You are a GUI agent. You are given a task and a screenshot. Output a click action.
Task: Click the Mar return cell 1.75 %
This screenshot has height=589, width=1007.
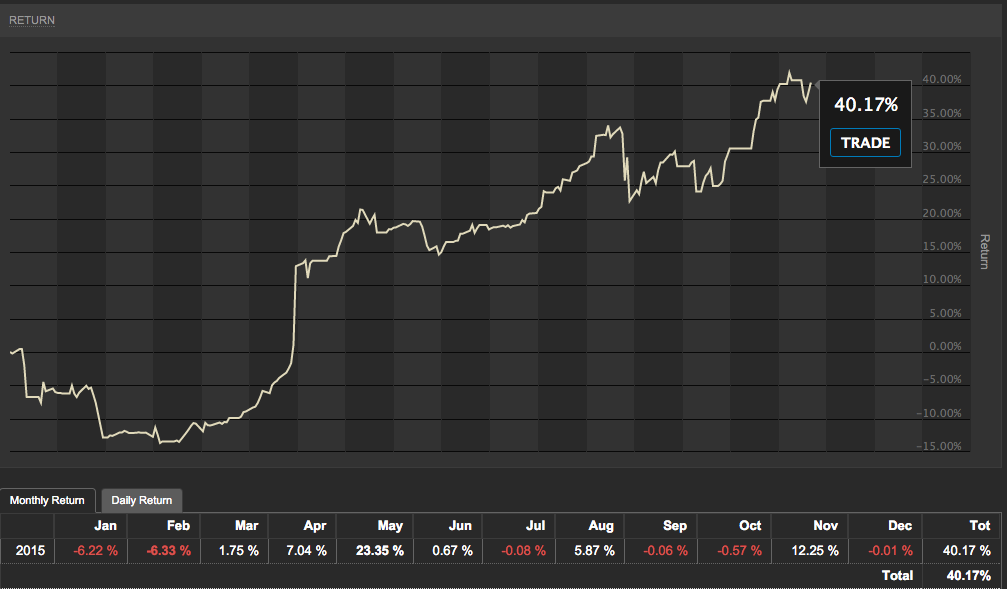coord(238,550)
